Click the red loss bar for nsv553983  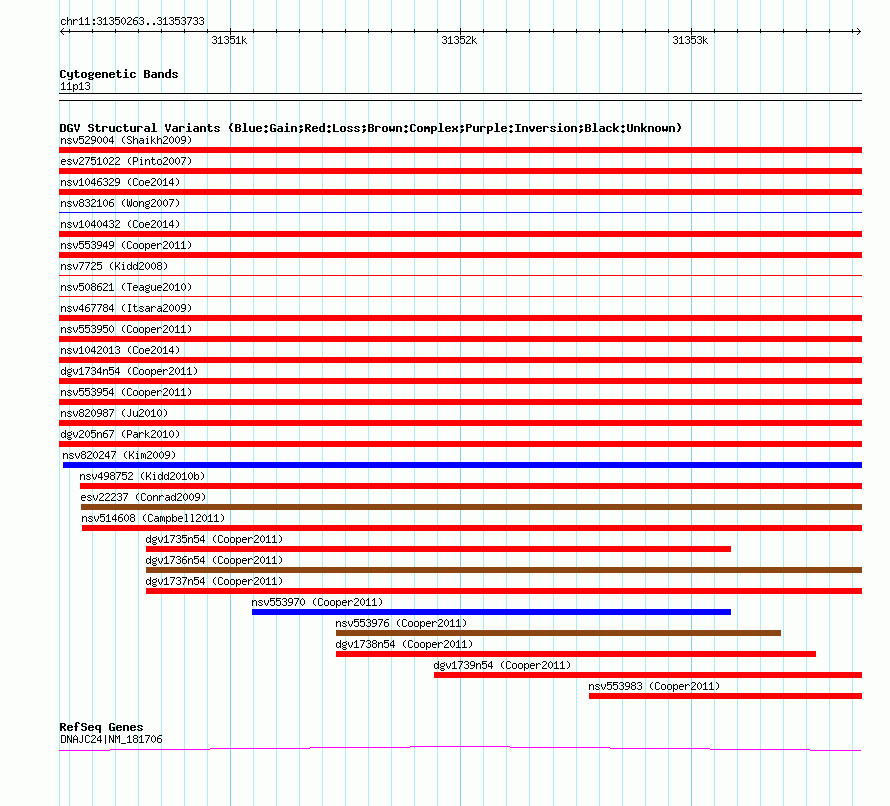(725, 696)
